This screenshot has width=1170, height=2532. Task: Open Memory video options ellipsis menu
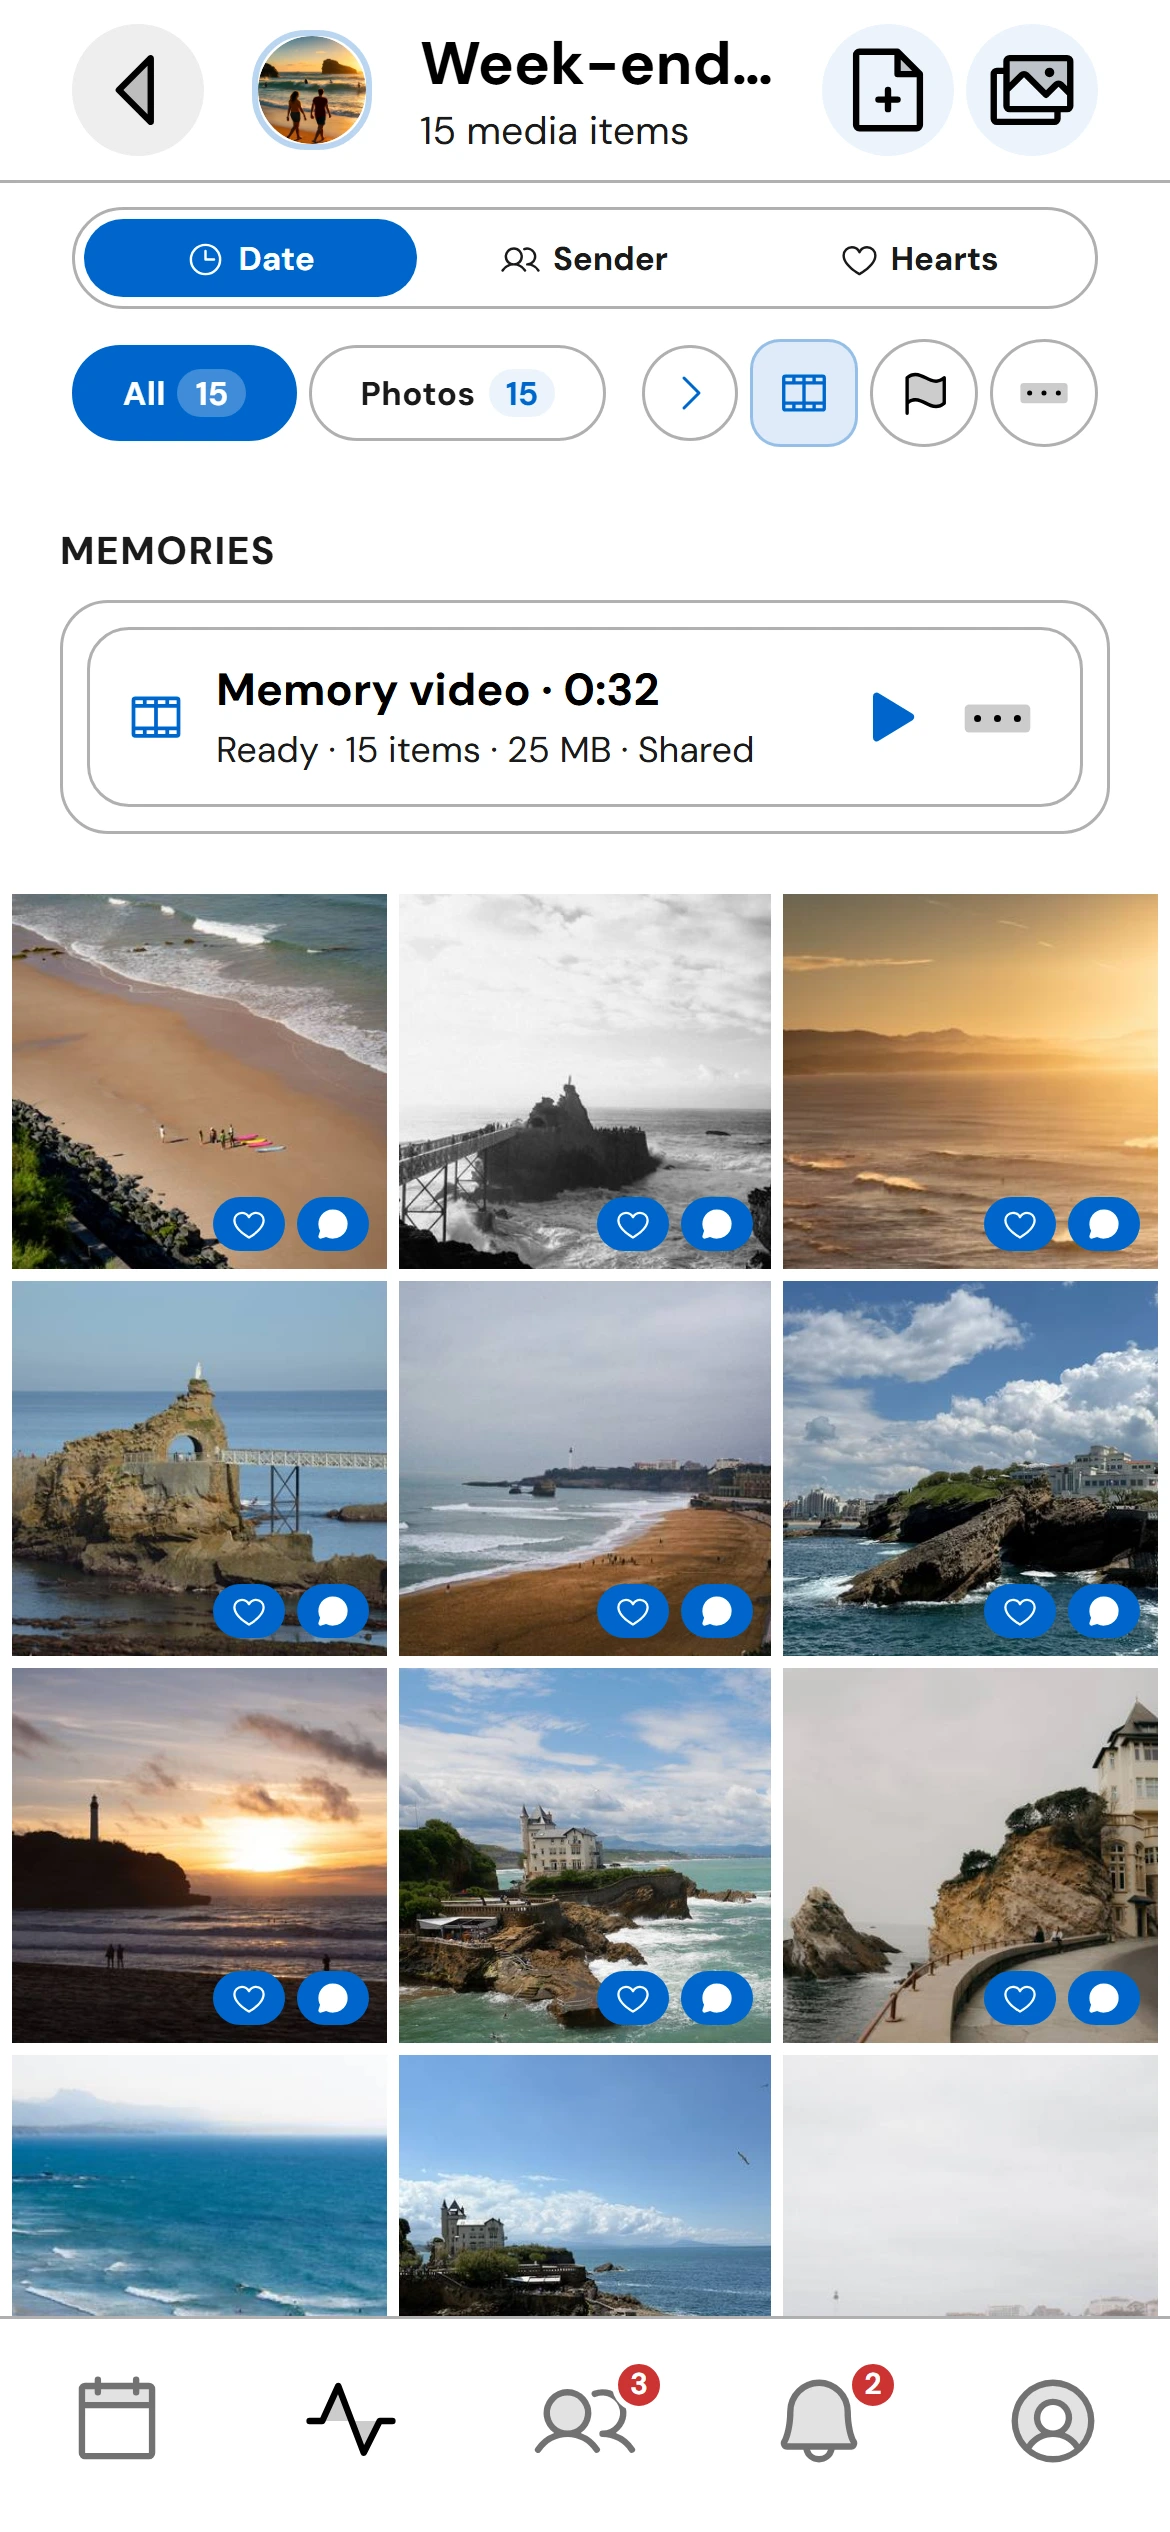997,718
